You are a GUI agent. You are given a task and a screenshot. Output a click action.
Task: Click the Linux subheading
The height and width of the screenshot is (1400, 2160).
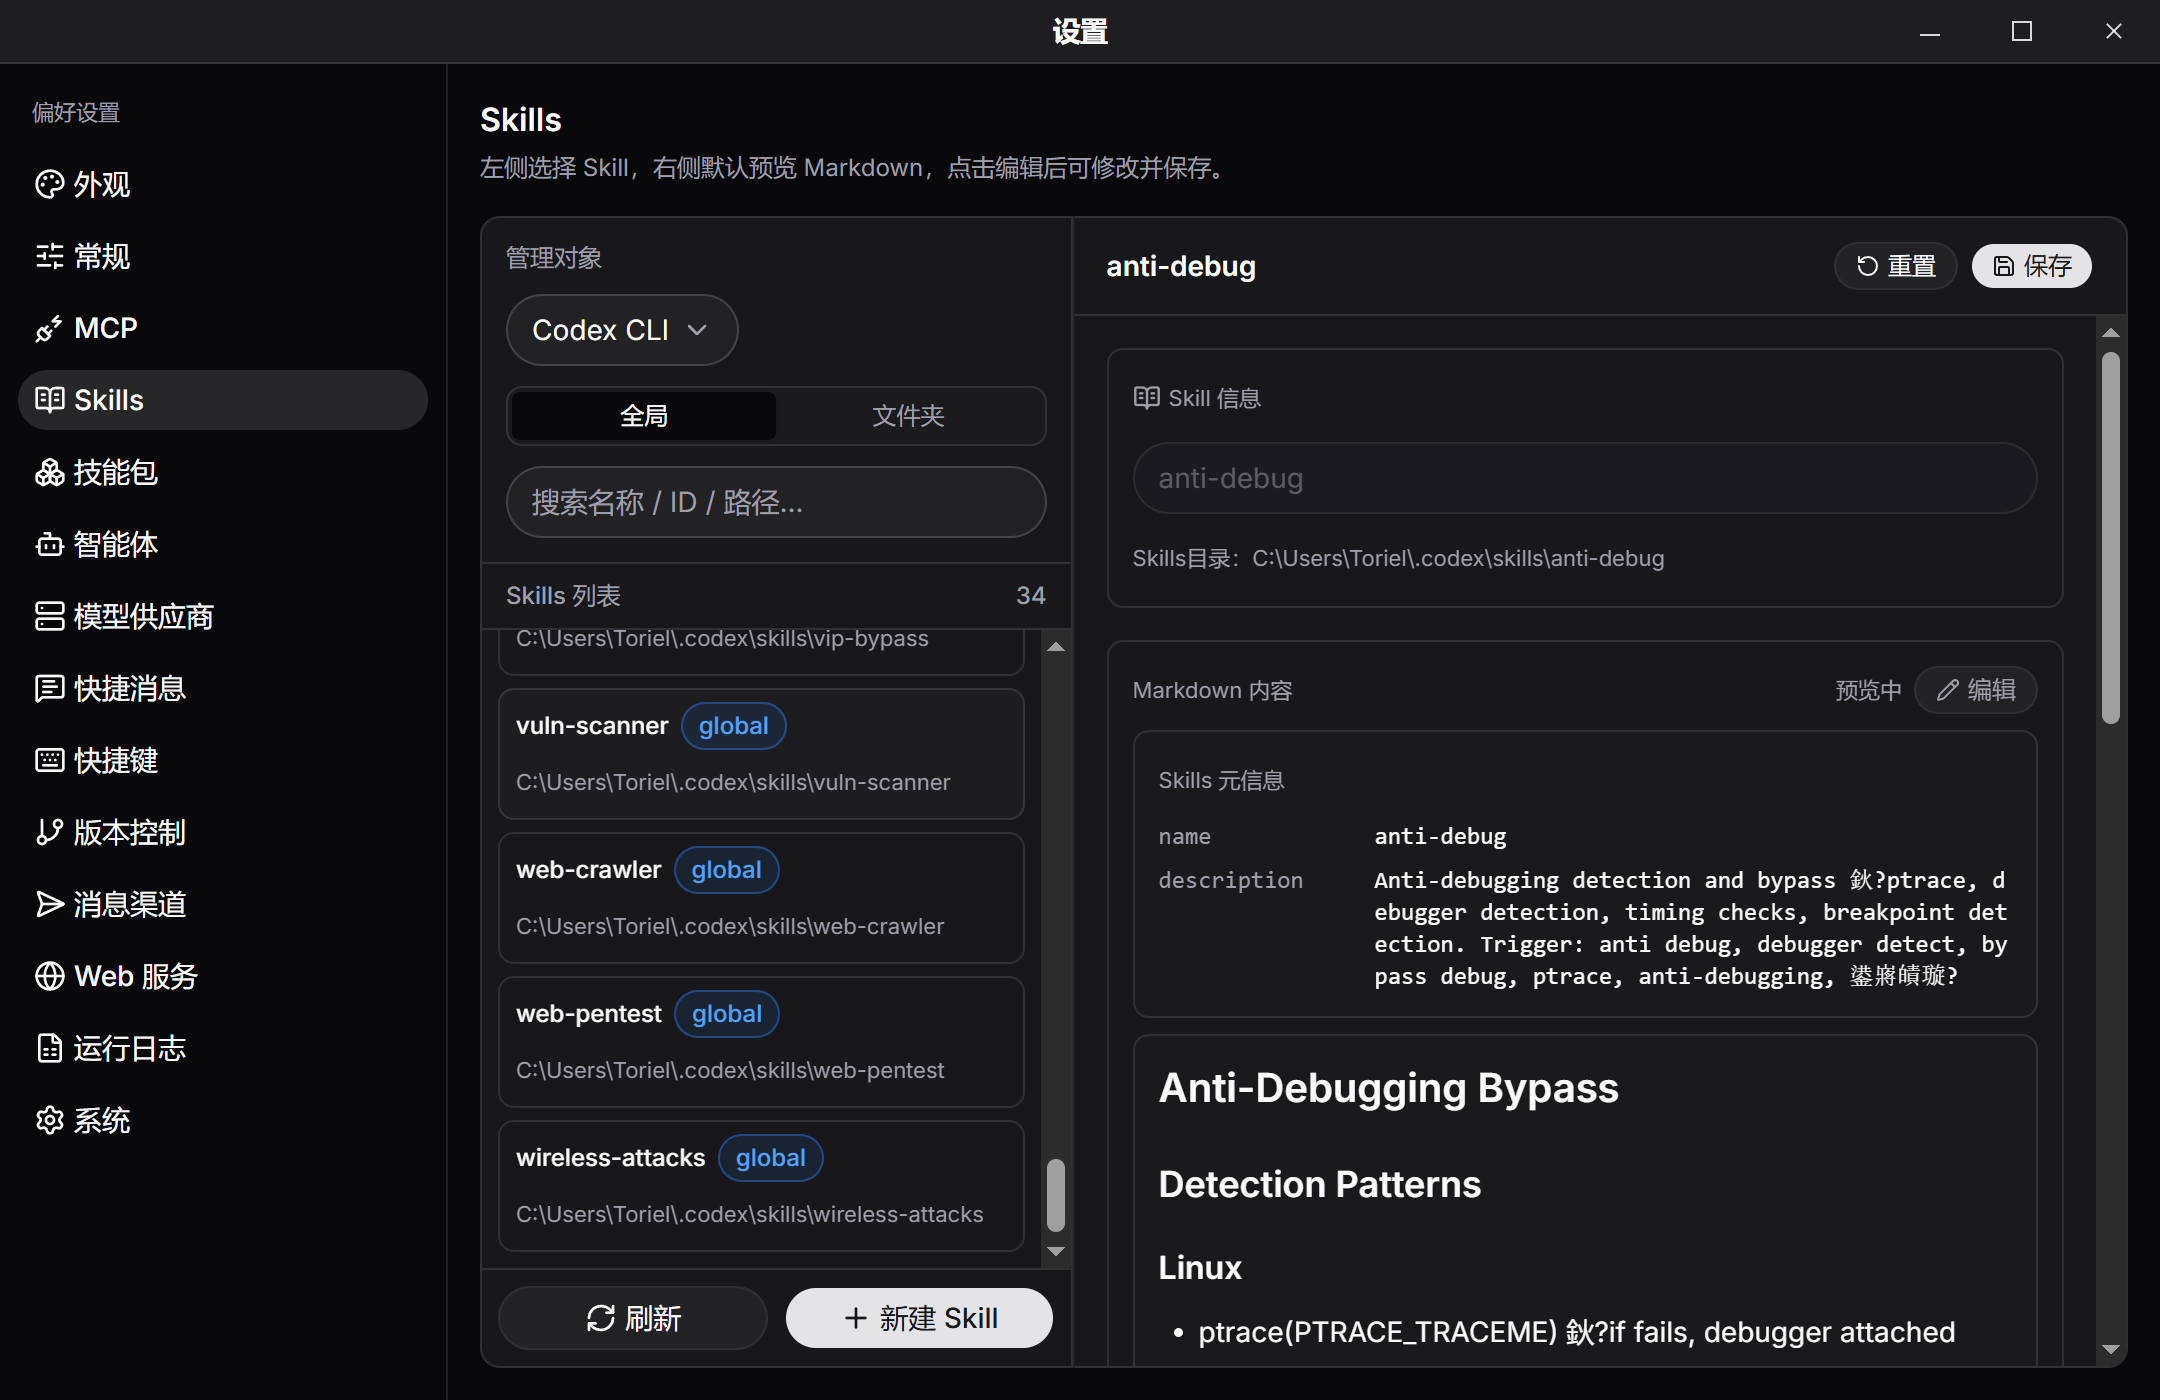(1200, 1268)
